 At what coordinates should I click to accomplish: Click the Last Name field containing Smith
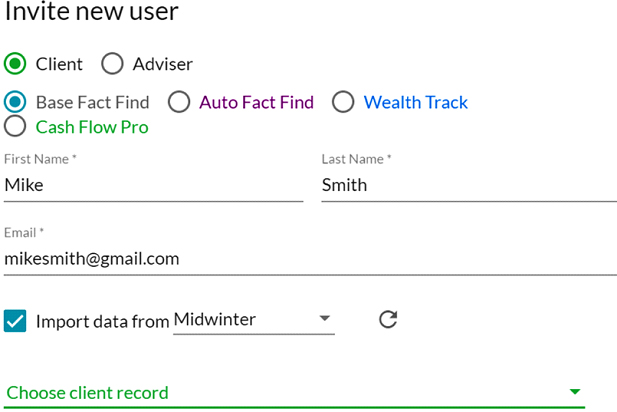468,185
